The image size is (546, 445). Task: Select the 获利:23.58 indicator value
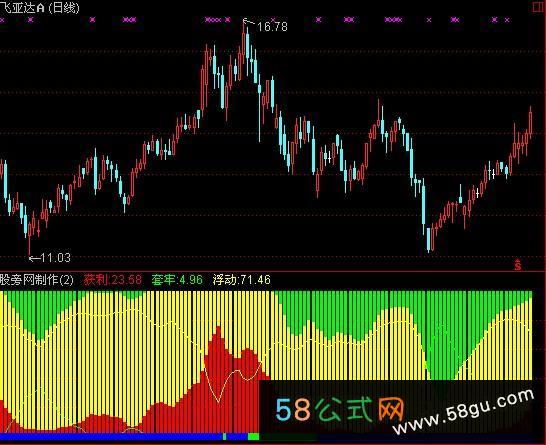pos(113,280)
